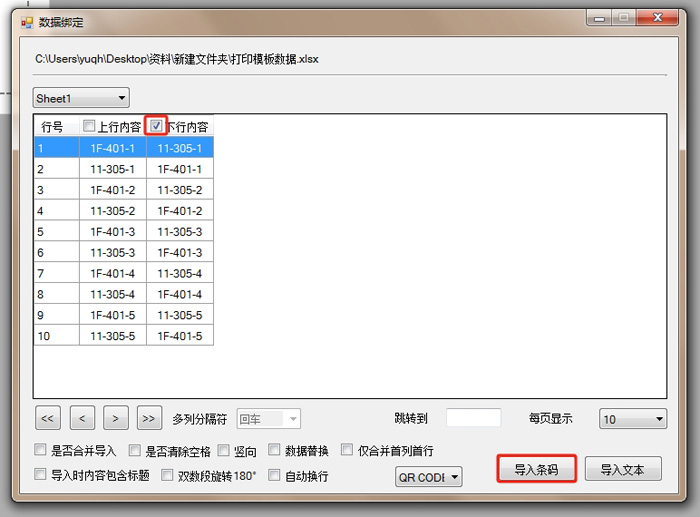700x517 pixels.
Task: Select row 9 cell 1F-401-5 in 上行内容
Action: 113,315
